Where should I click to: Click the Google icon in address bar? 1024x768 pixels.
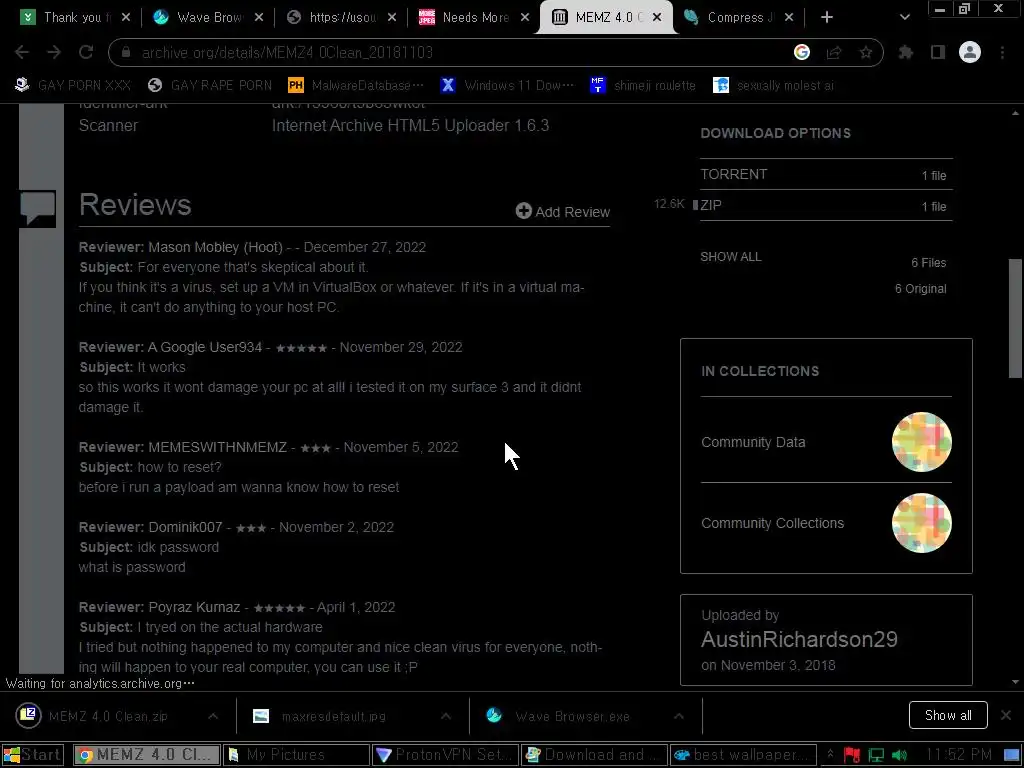click(802, 52)
